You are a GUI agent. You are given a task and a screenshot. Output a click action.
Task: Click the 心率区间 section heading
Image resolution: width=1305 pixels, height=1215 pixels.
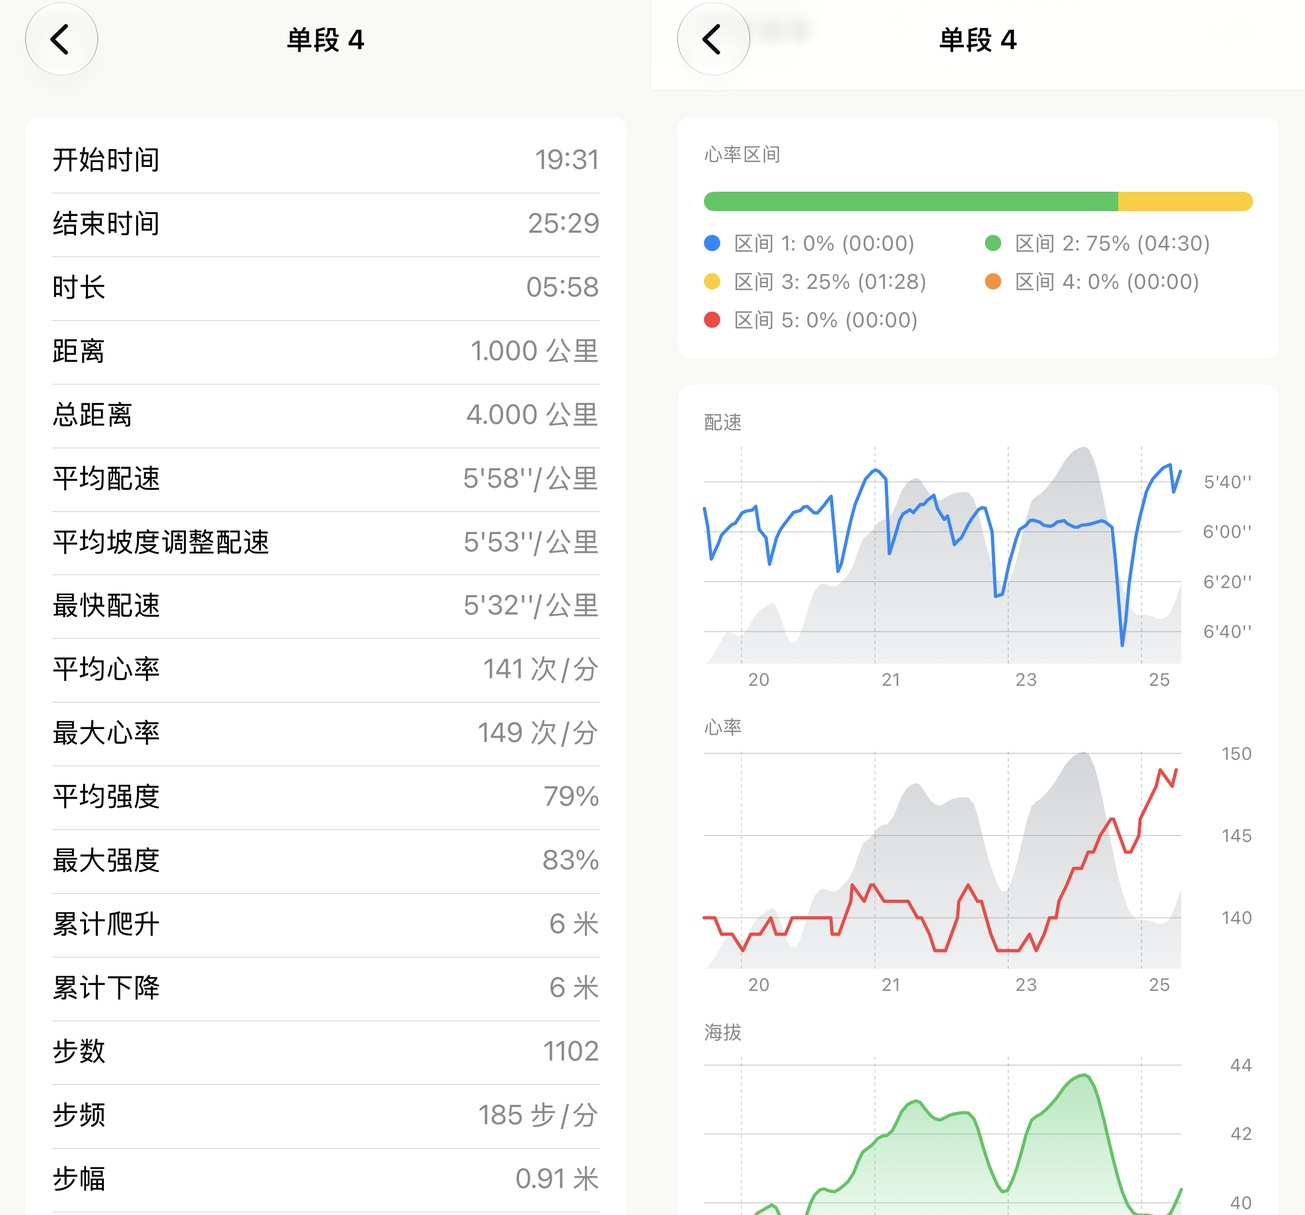point(742,155)
